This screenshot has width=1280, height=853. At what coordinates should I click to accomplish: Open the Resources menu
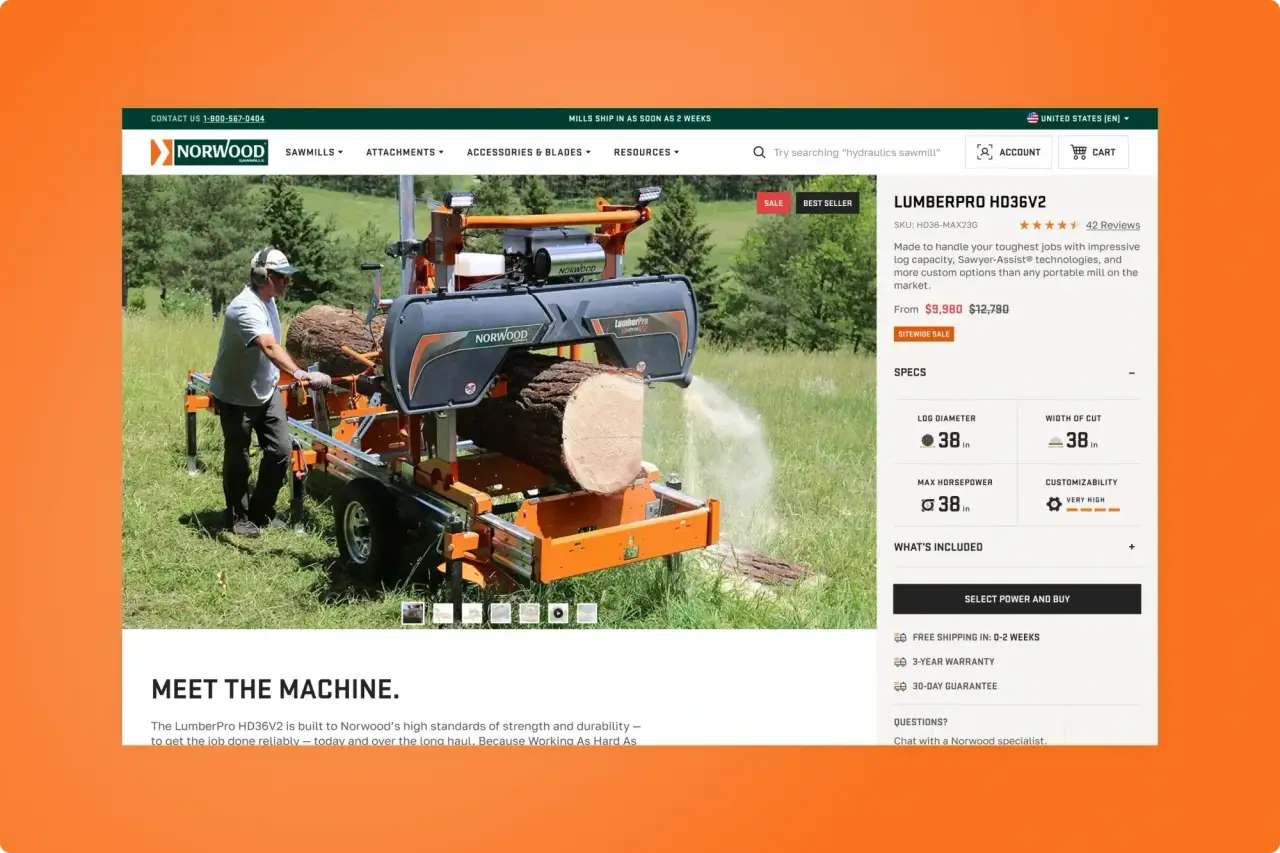[646, 152]
